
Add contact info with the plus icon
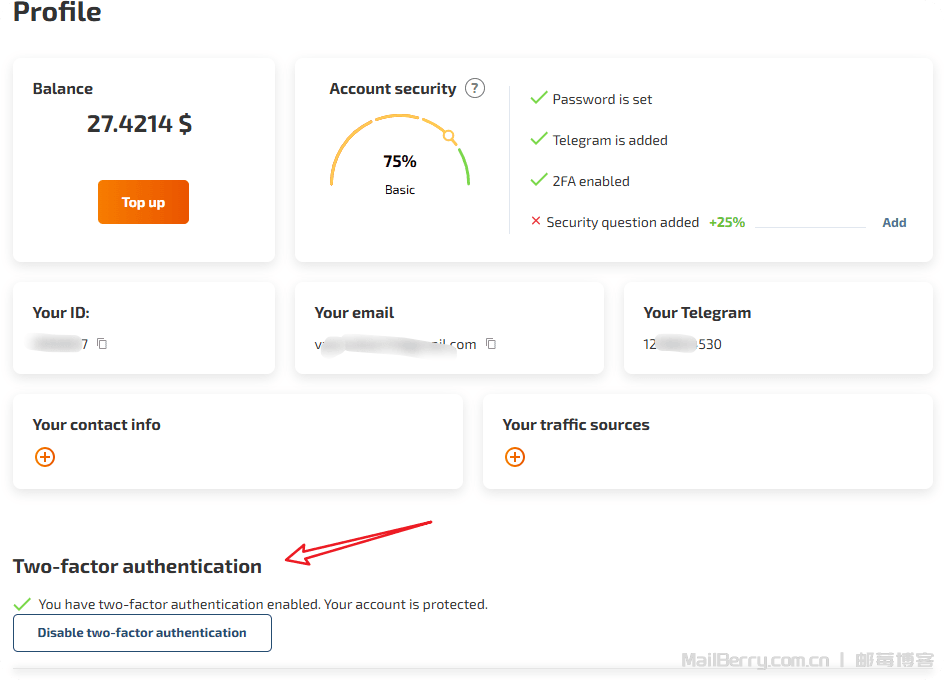tap(45, 457)
